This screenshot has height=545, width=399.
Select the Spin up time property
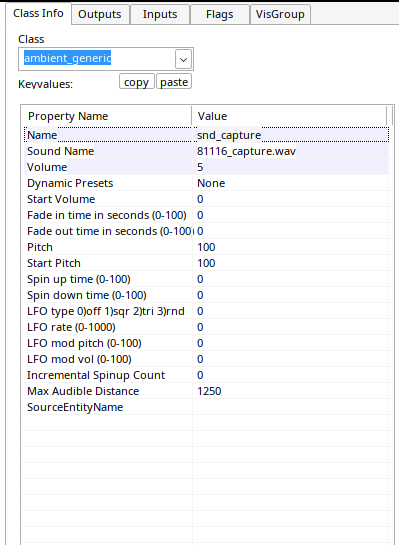tap(109, 279)
